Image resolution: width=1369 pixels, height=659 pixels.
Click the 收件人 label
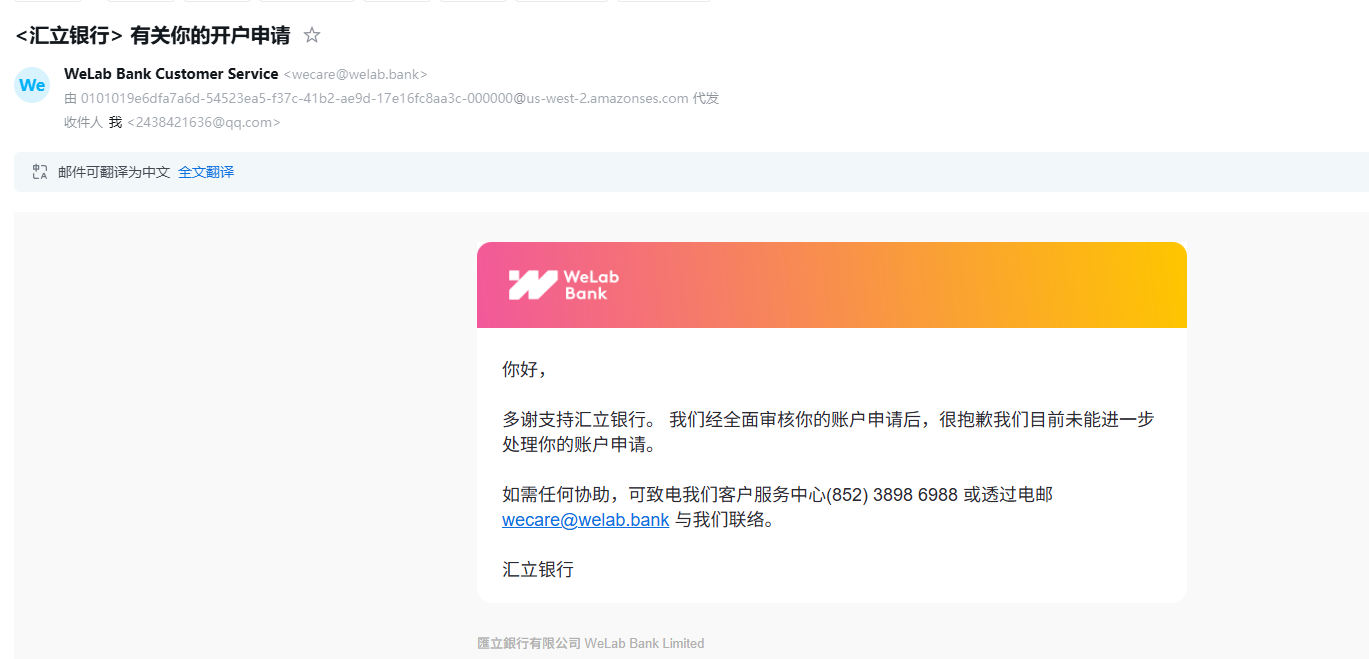click(83, 122)
